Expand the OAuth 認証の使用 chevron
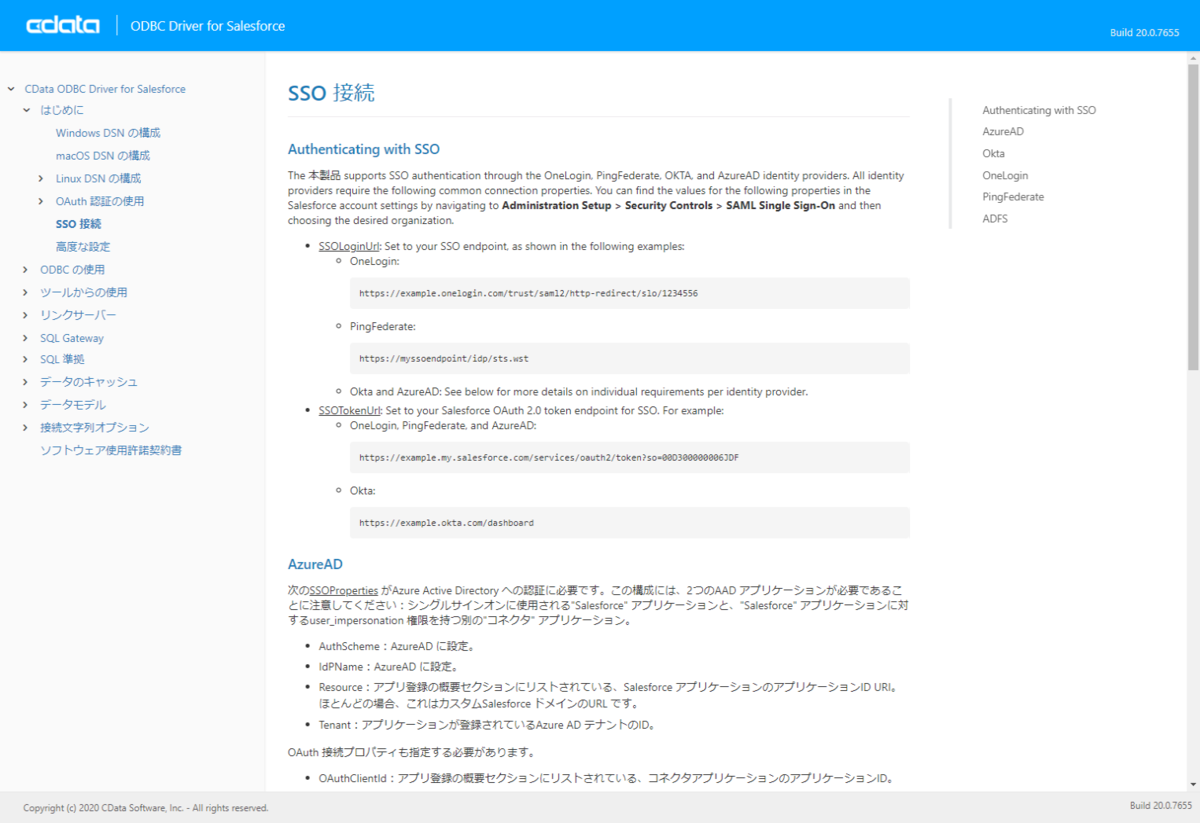This screenshot has height=823, width=1200. coord(42,201)
